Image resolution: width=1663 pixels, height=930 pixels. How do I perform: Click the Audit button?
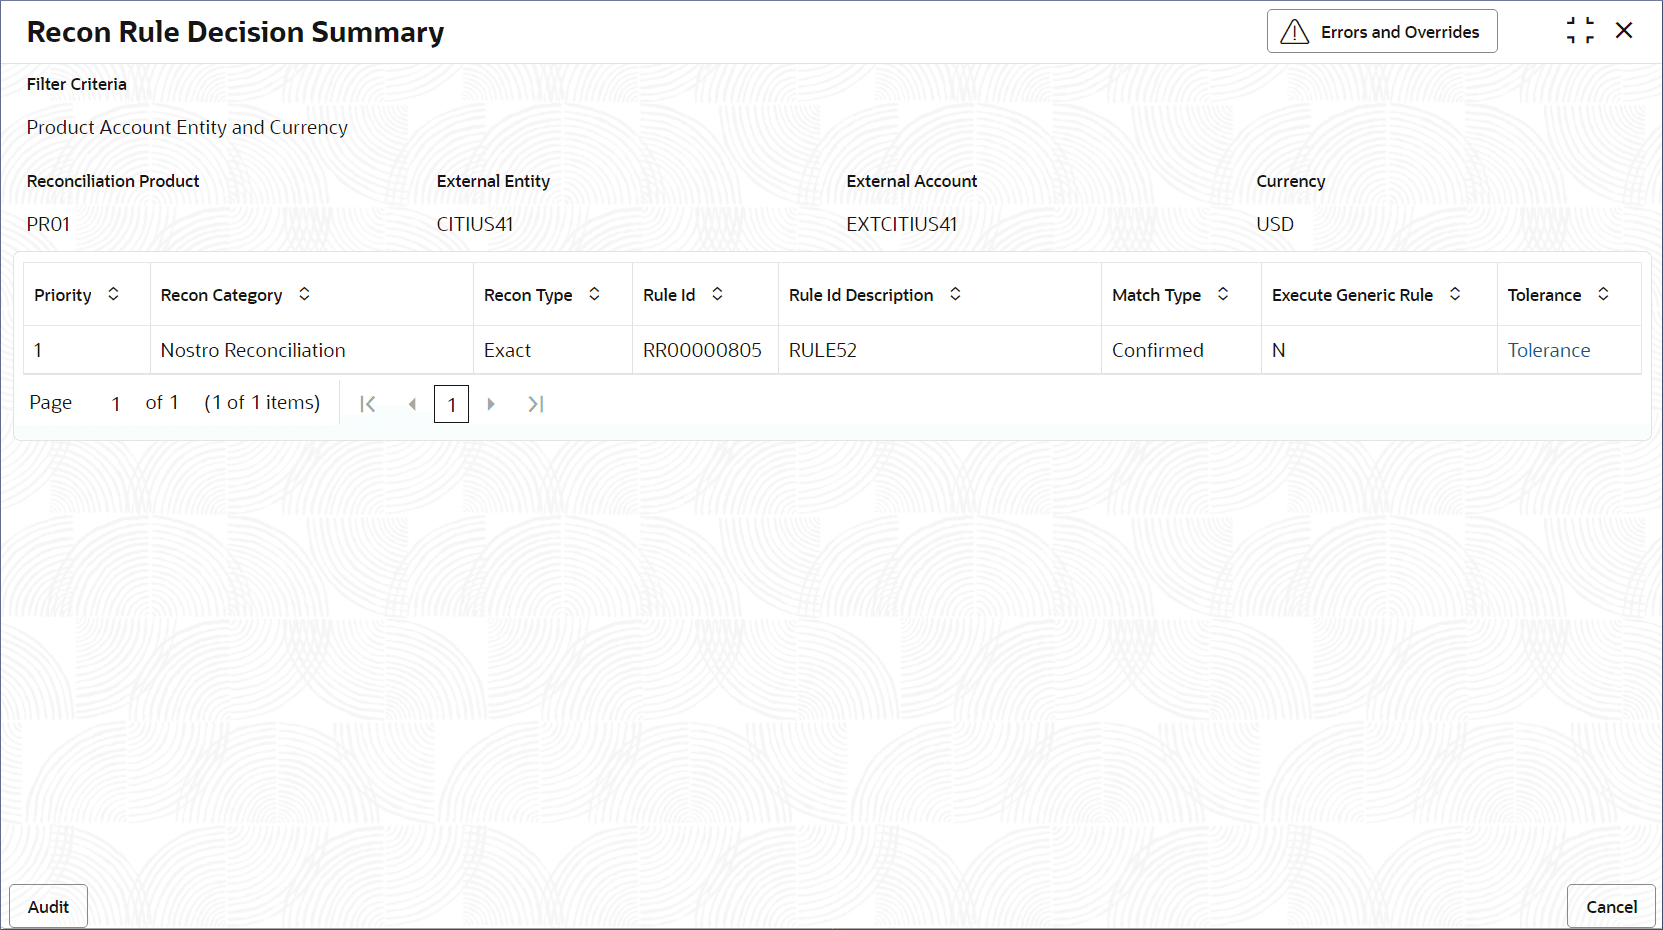(48, 907)
